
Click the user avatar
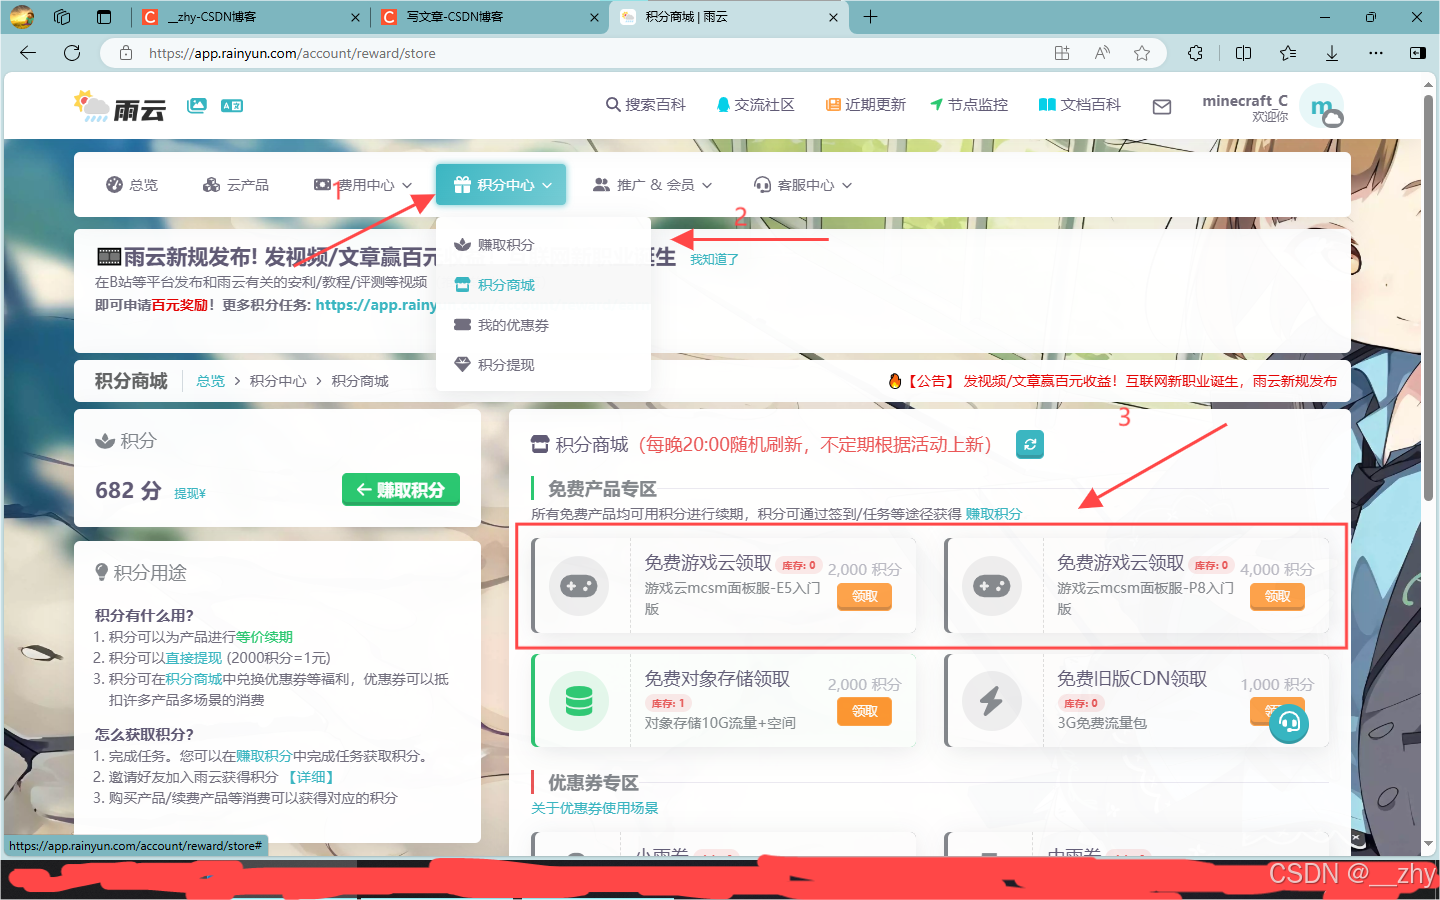pyautogui.click(x=1323, y=106)
